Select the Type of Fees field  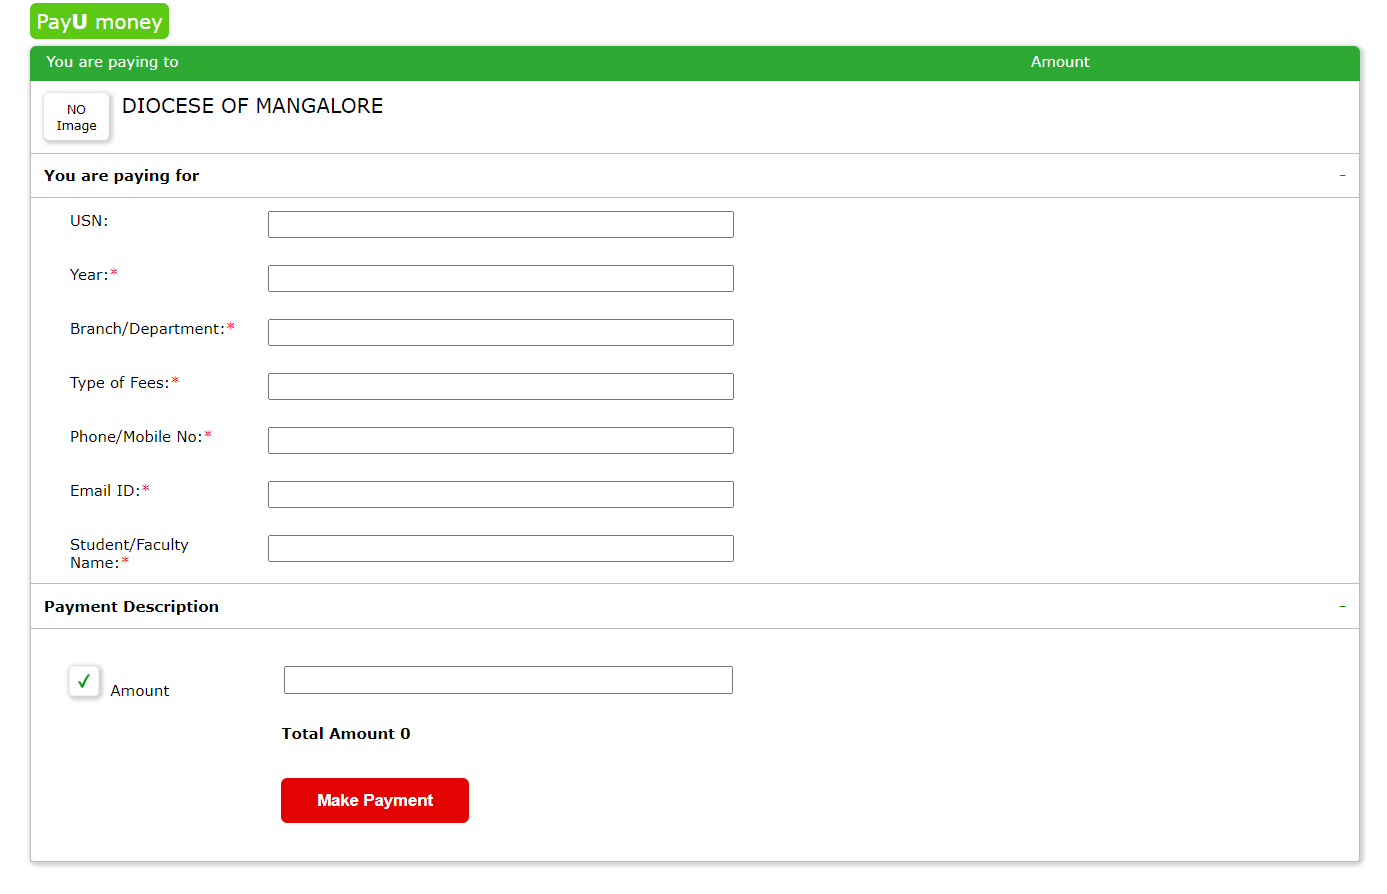tap(501, 386)
